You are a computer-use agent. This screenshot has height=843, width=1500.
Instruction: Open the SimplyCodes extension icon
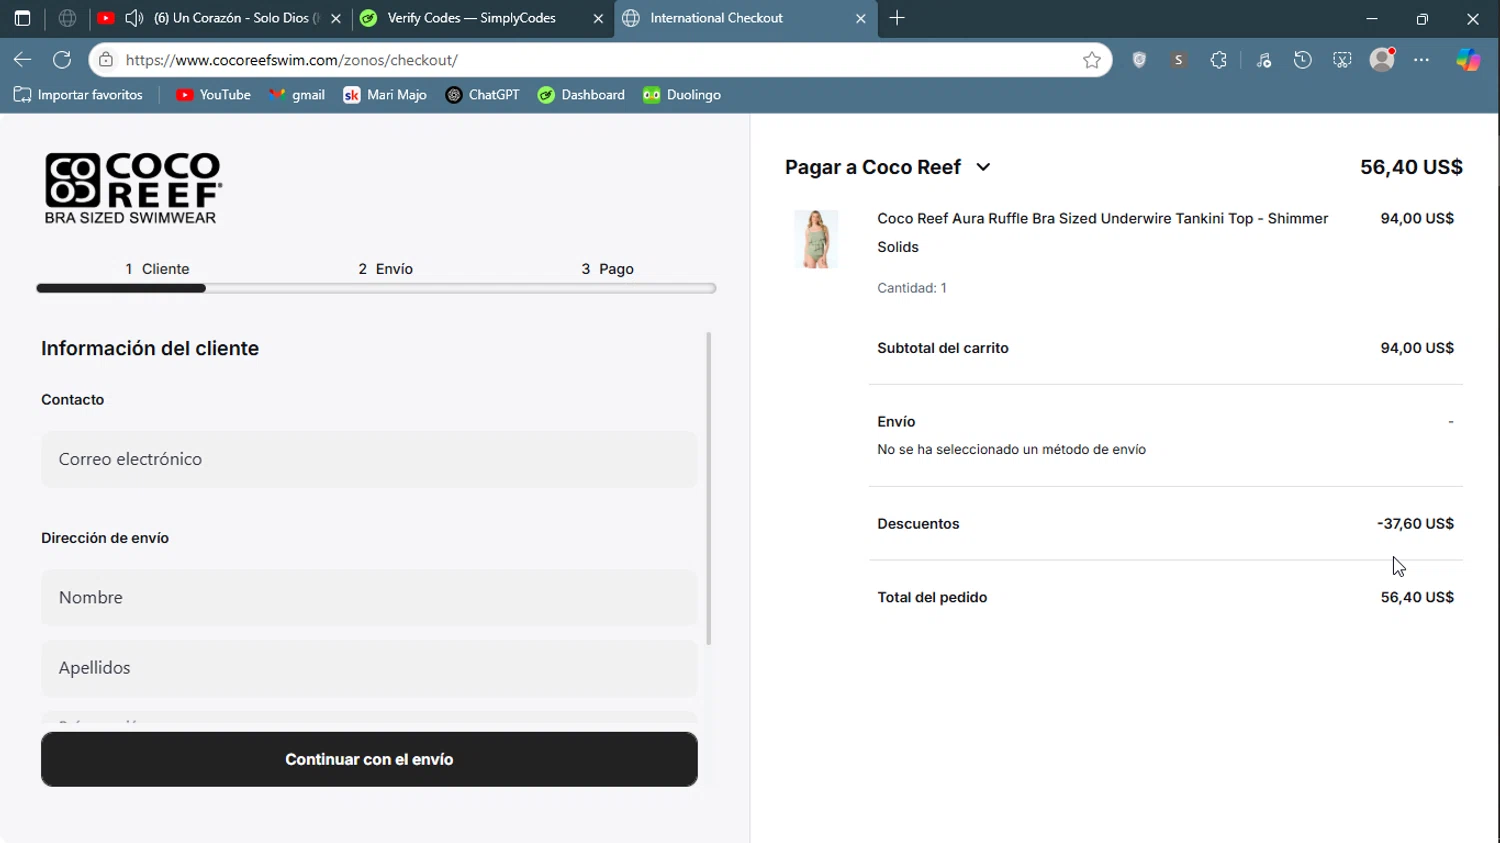[x=1178, y=60]
